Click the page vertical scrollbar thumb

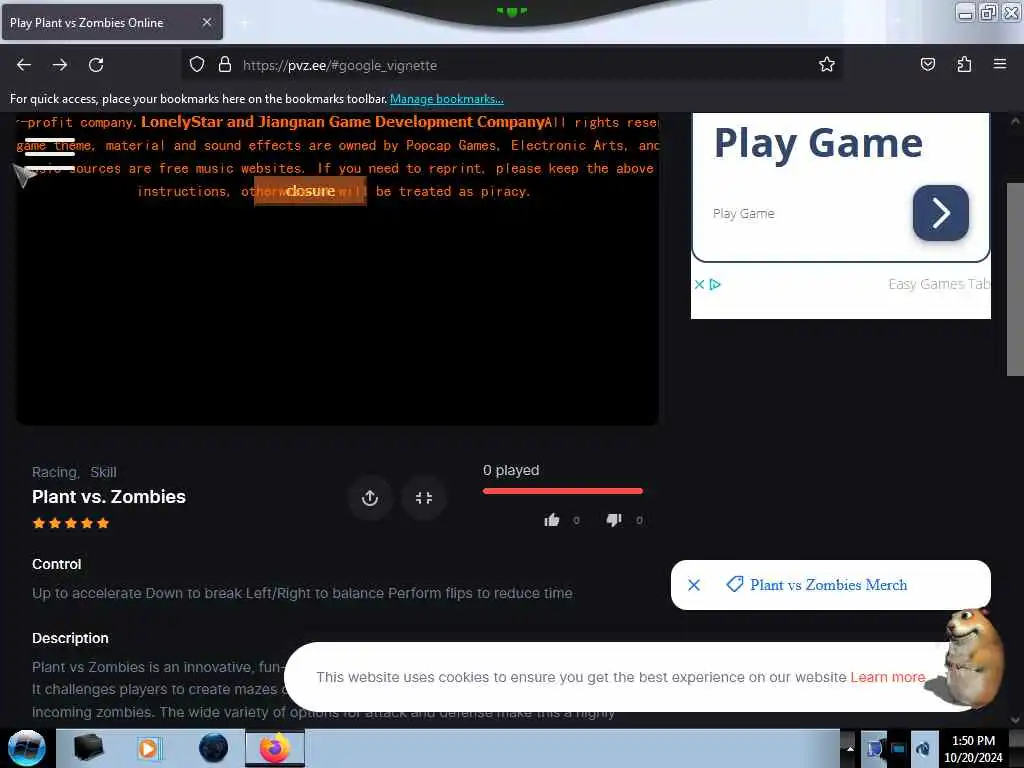[x=1015, y=280]
